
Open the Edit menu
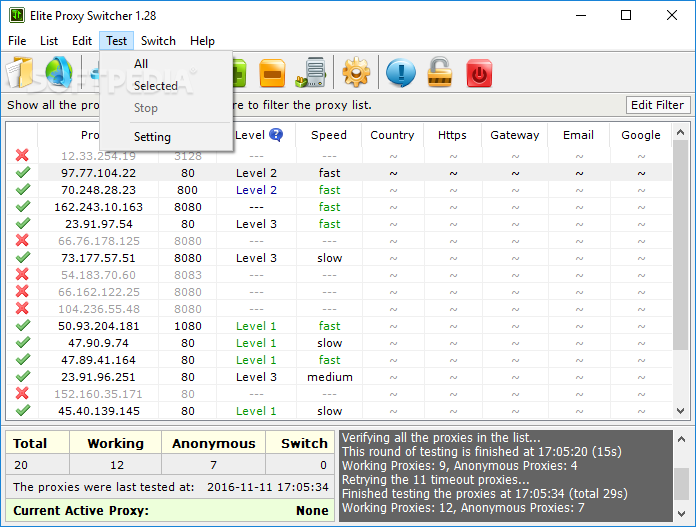click(x=82, y=41)
